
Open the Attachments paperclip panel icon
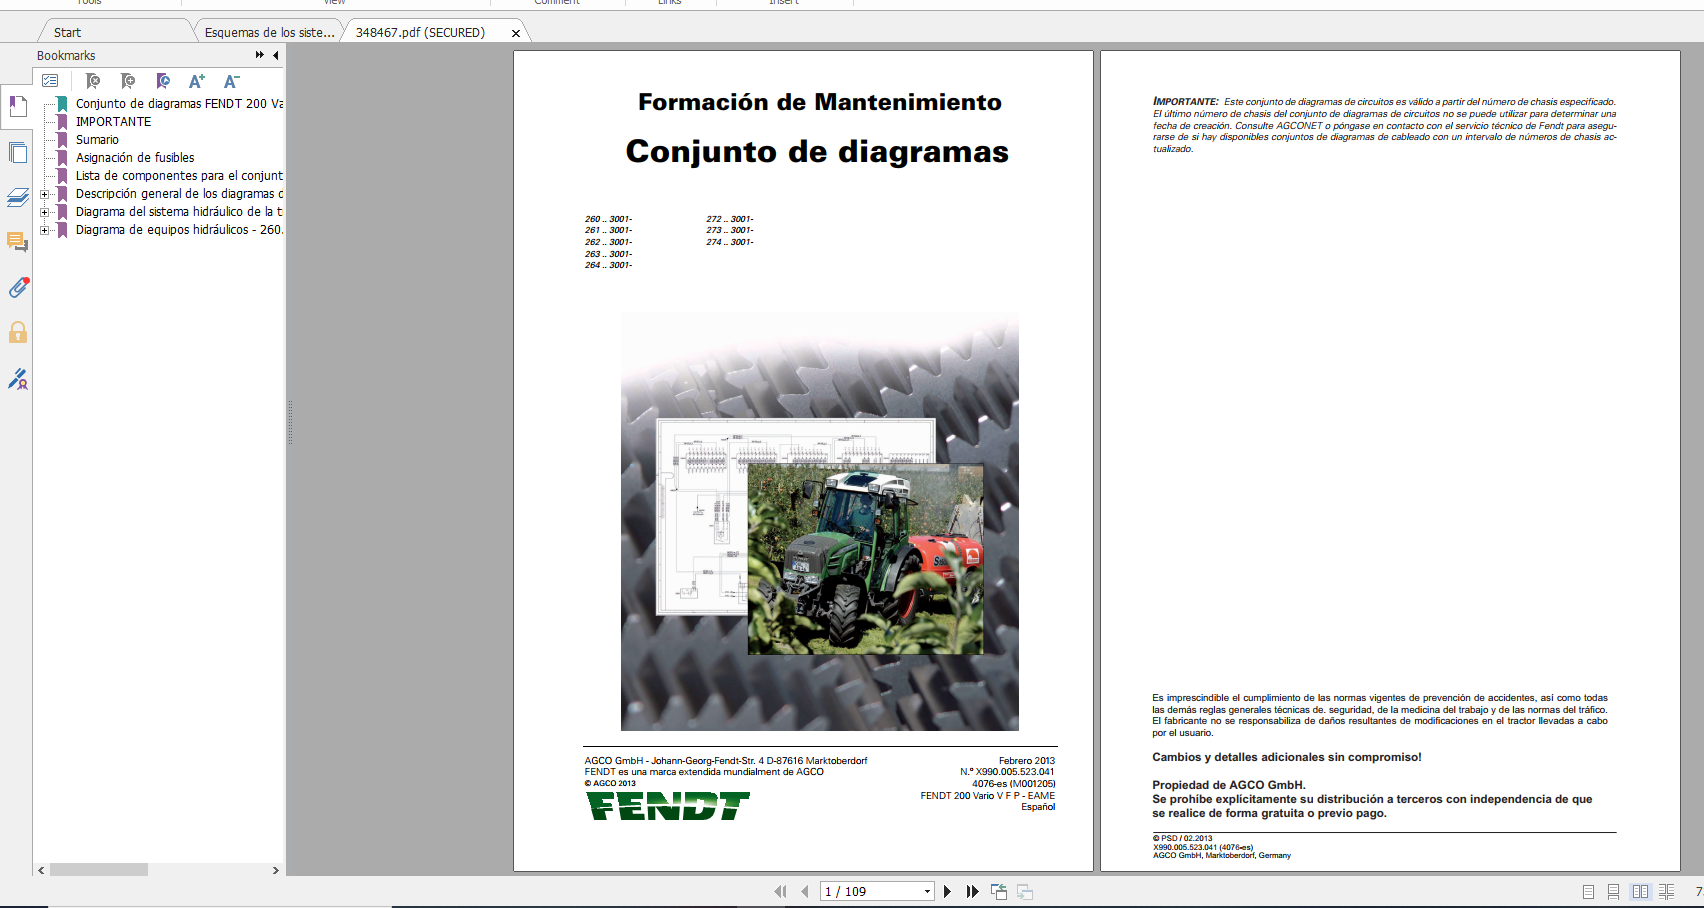pos(17,288)
